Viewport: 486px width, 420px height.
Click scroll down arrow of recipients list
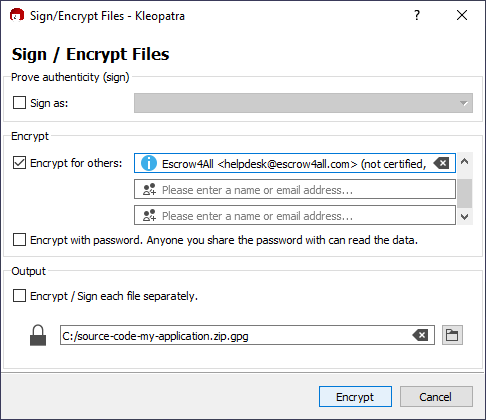(465, 217)
